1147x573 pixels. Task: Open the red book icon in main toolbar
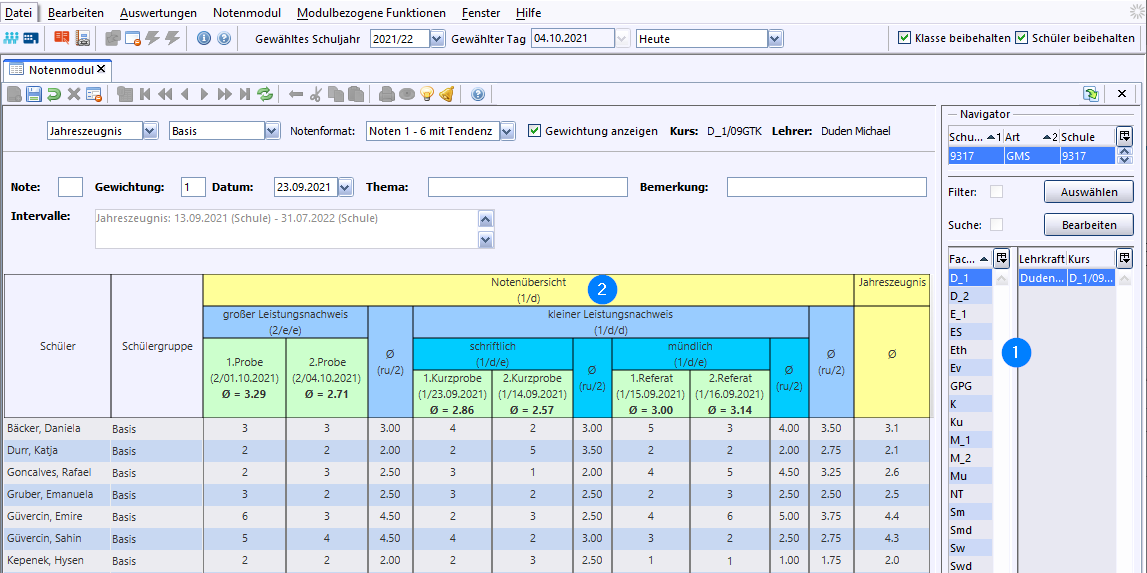click(x=62, y=38)
